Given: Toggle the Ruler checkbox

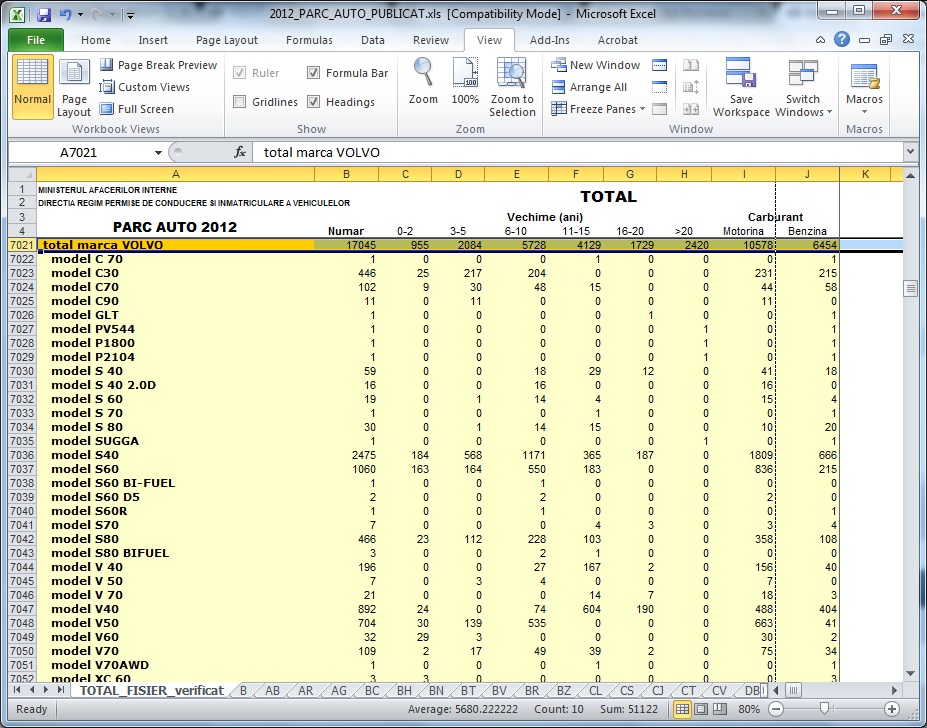Looking at the screenshot, I should click(239, 73).
